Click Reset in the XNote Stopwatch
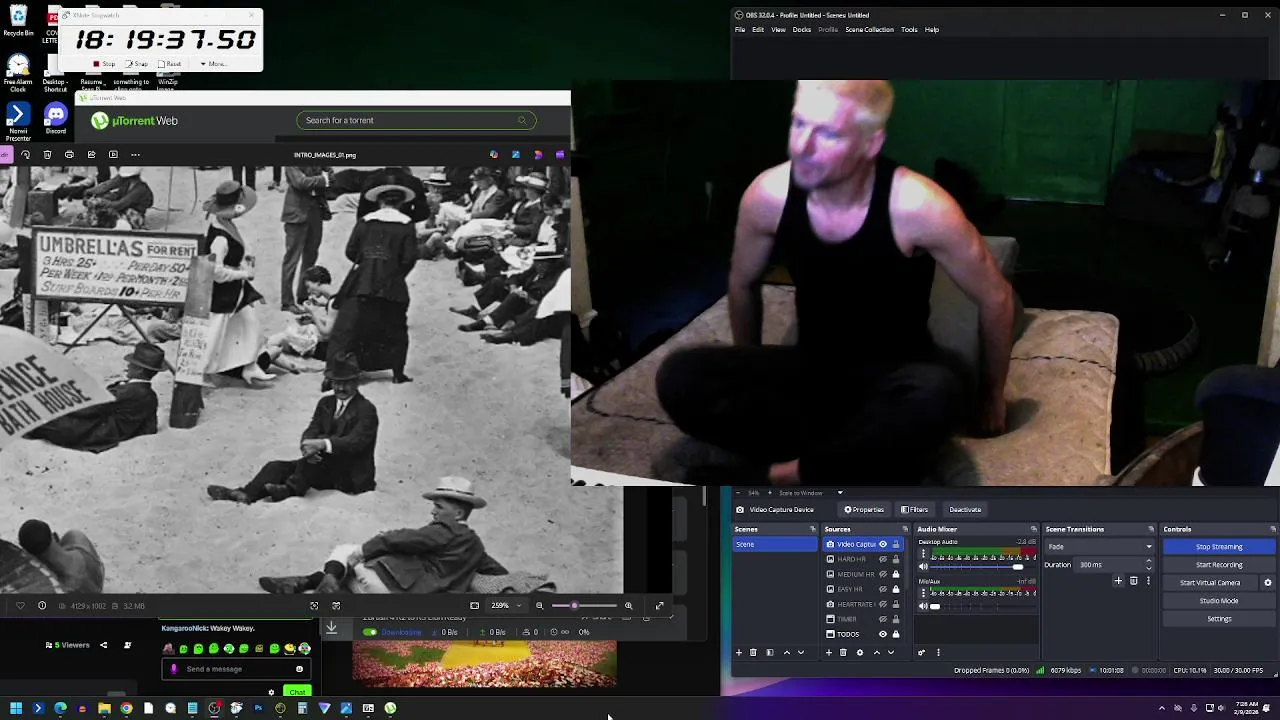 [x=170, y=64]
